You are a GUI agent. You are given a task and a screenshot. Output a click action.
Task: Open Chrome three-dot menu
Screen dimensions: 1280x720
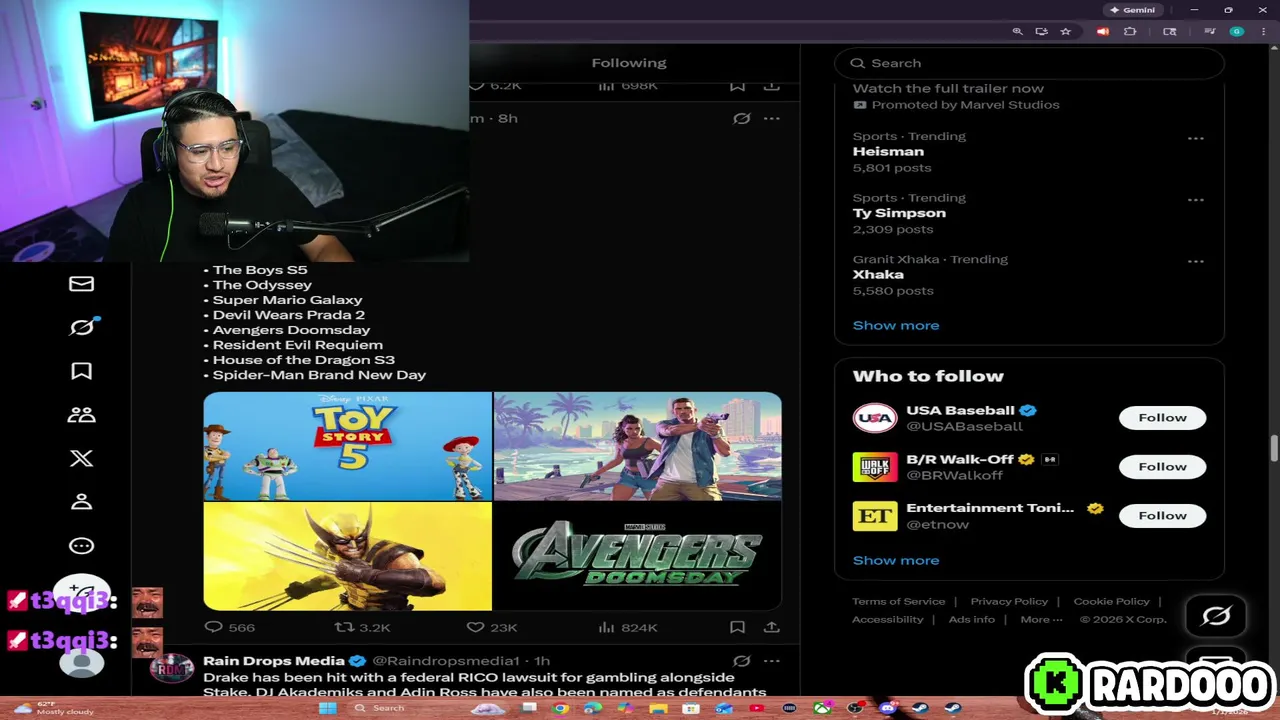(1264, 32)
